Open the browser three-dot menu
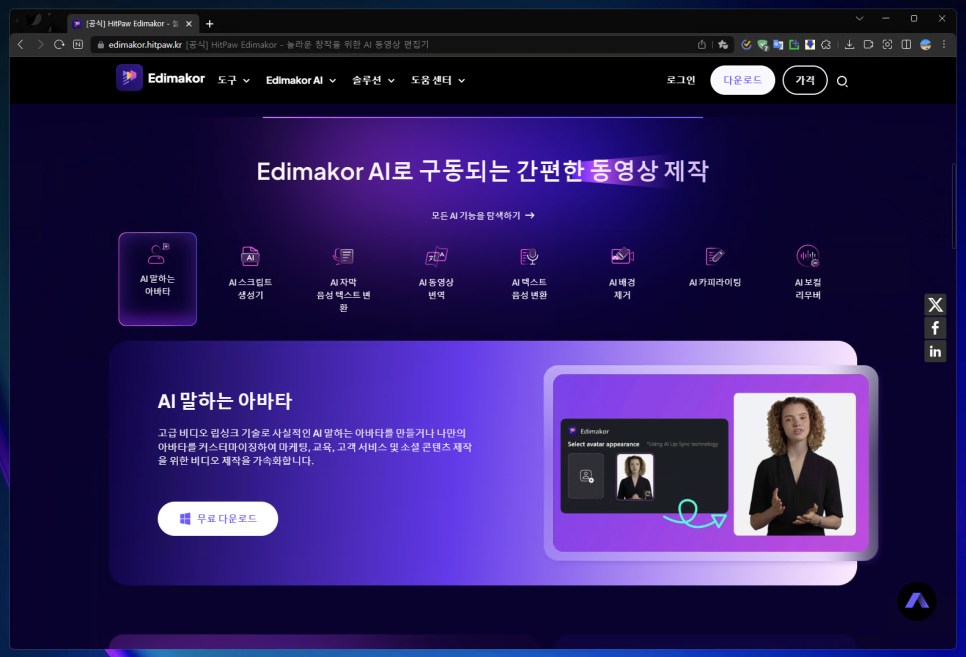This screenshot has width=966, height=657. click(944, 44)
